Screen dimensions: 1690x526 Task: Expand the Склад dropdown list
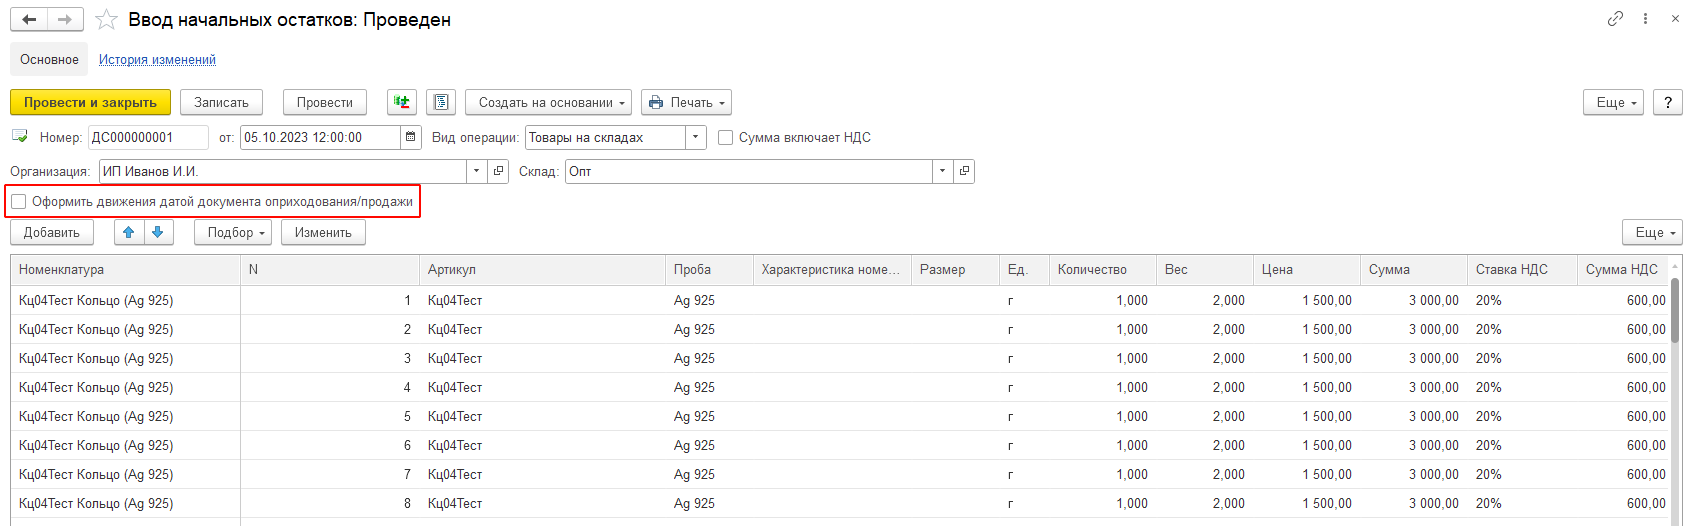pyautogui.click(x=942, y=171)
